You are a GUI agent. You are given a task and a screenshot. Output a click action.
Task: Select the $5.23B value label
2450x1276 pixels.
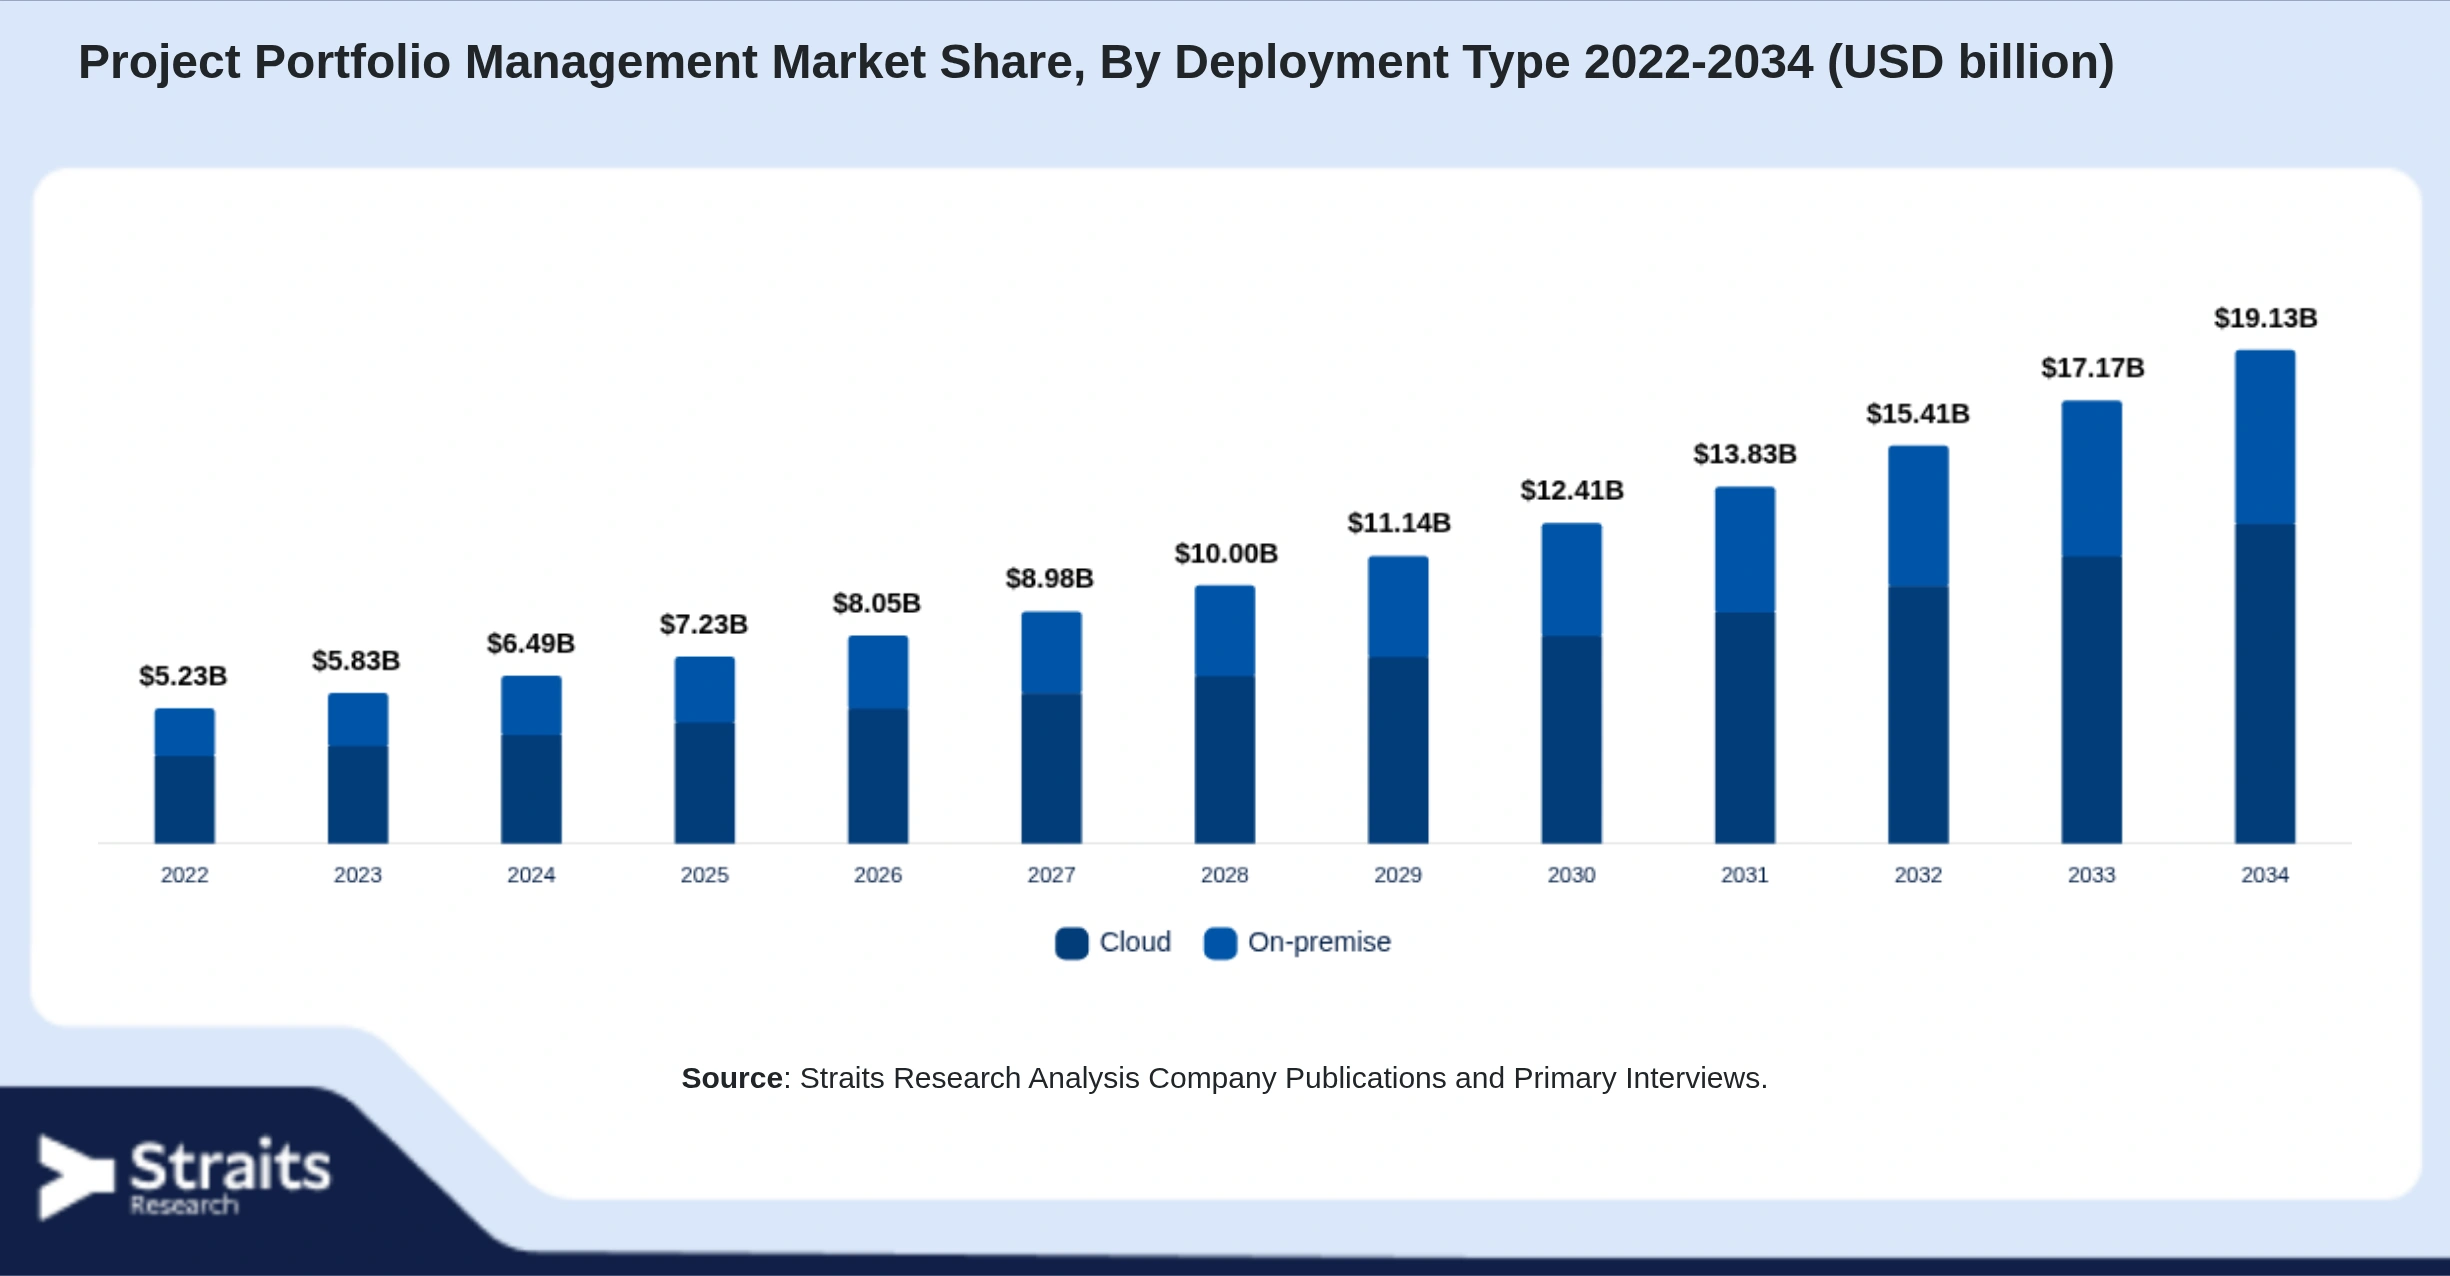click(x=183, y=676)
